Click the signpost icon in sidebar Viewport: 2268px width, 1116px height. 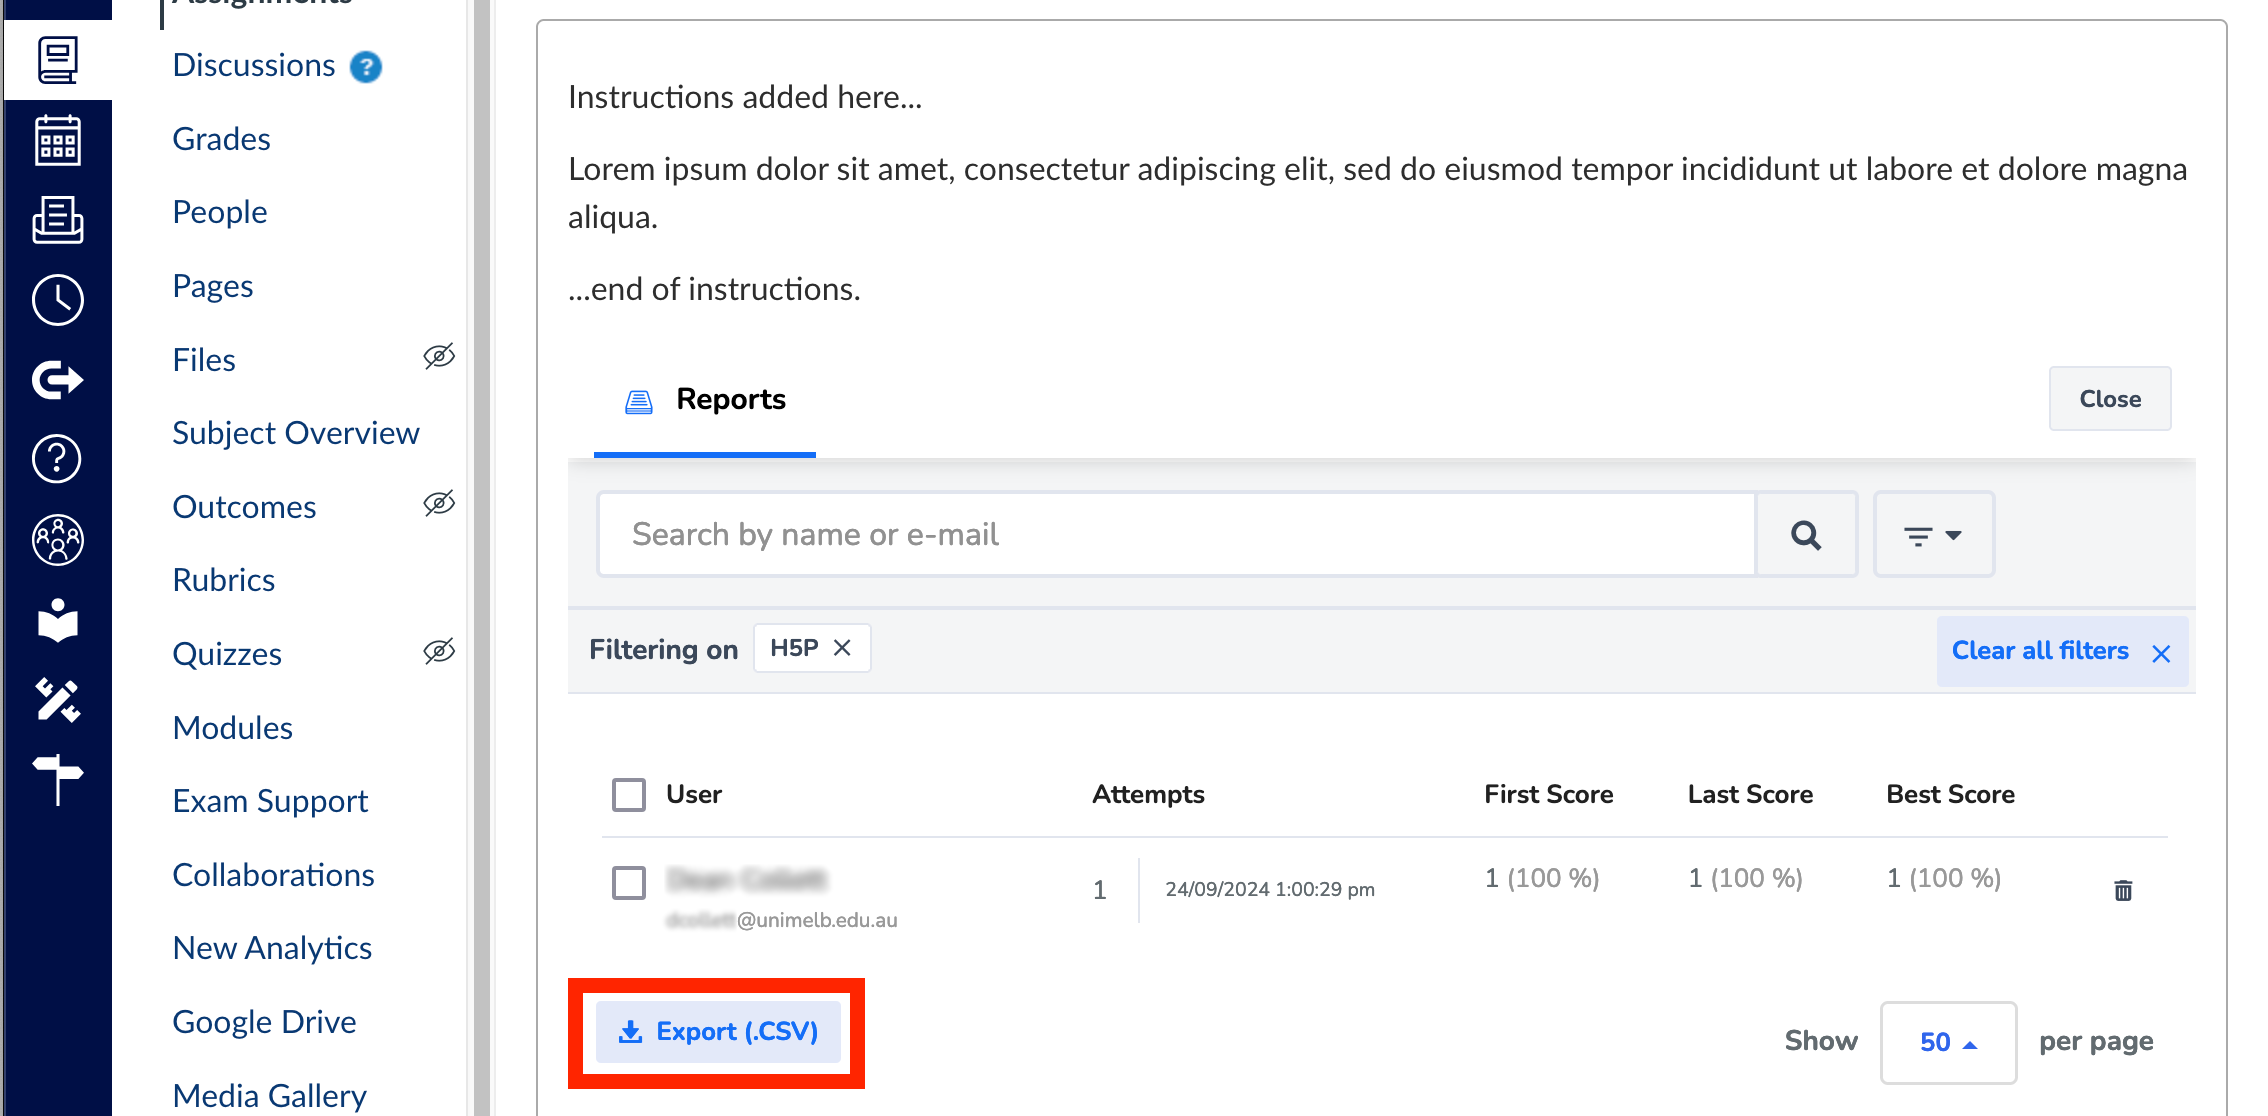pos(58,780)
